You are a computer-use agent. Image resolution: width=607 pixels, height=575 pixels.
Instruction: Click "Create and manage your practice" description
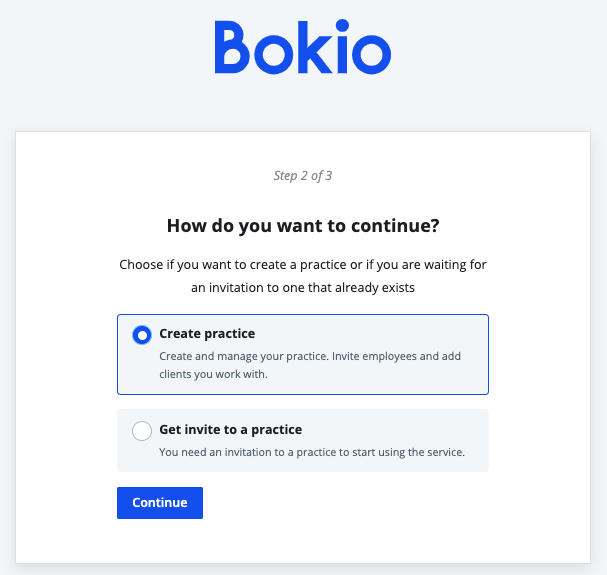point(310,357)
